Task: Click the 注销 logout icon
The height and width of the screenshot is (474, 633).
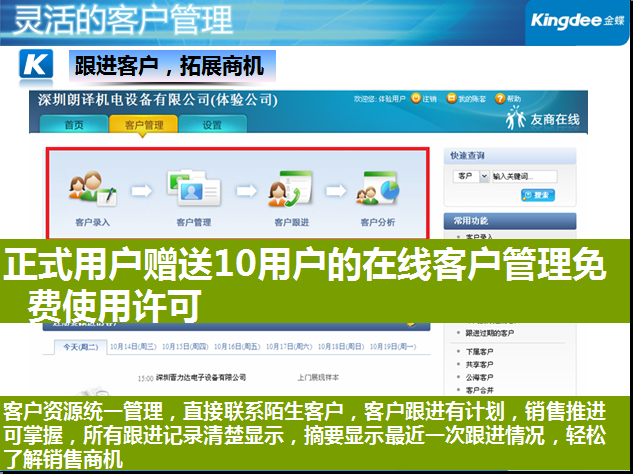Action: 416,98
